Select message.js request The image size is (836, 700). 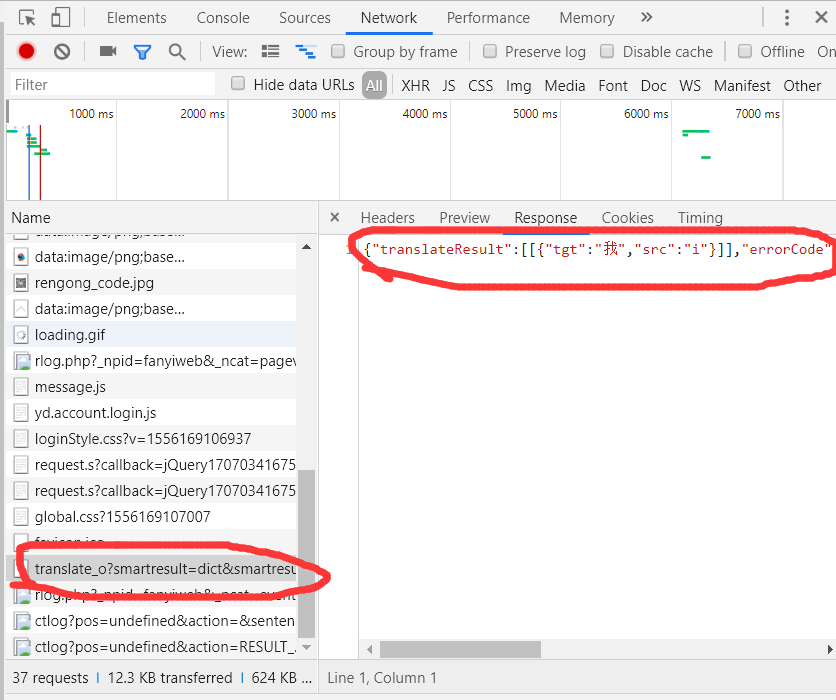[151, 387]
